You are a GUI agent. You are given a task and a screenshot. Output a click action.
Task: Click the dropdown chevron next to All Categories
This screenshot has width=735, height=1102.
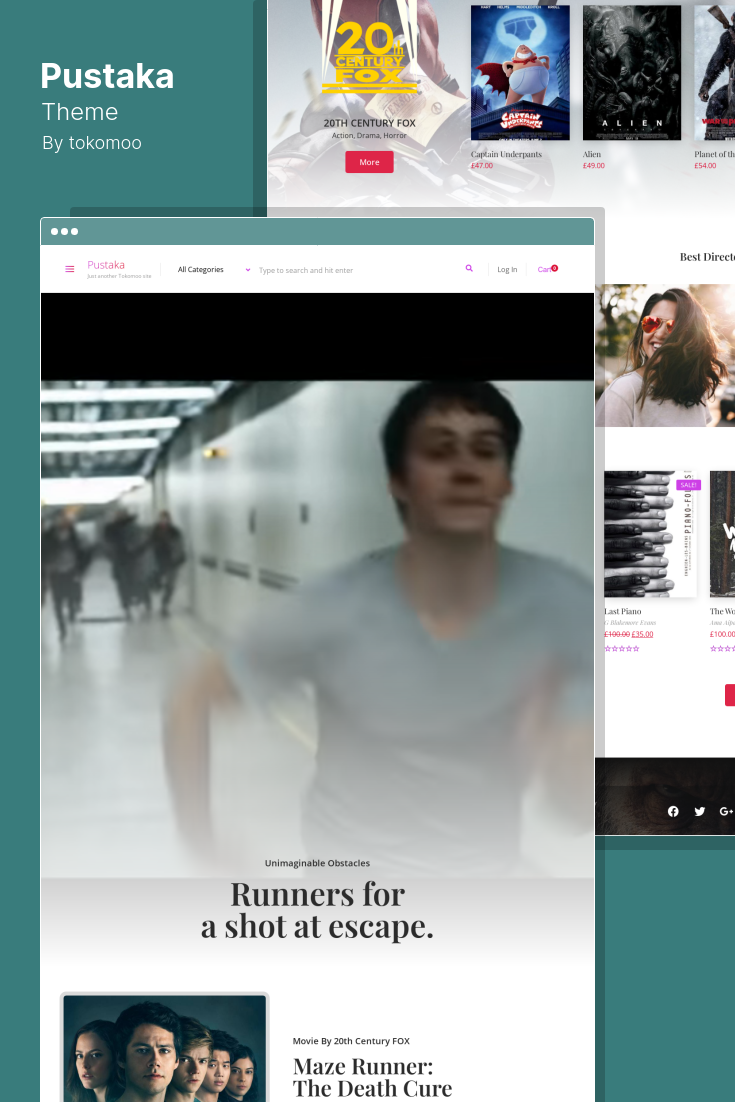(247, 270)
